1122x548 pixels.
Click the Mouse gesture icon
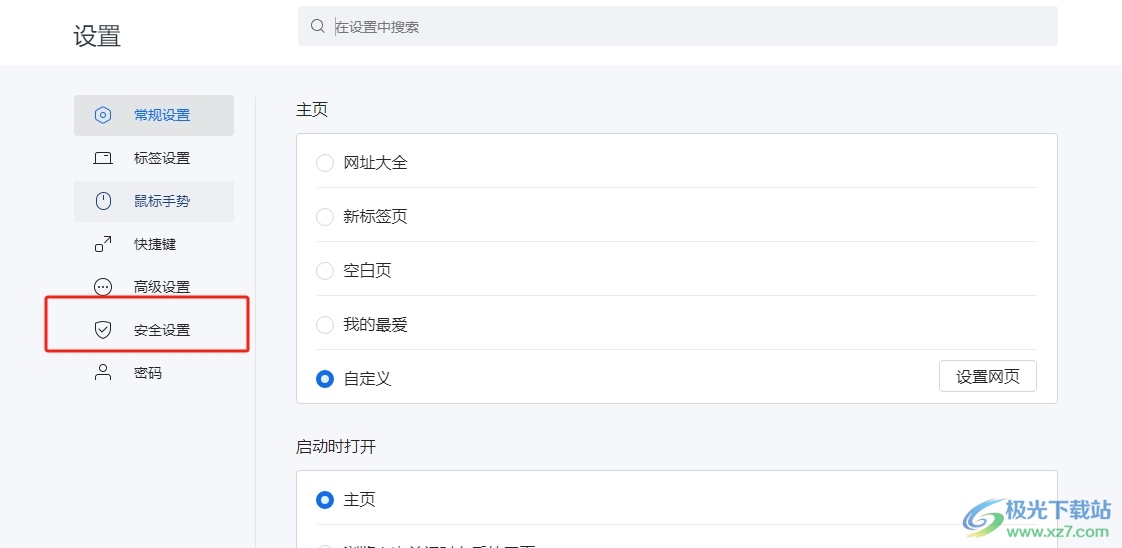coord(103,201)
